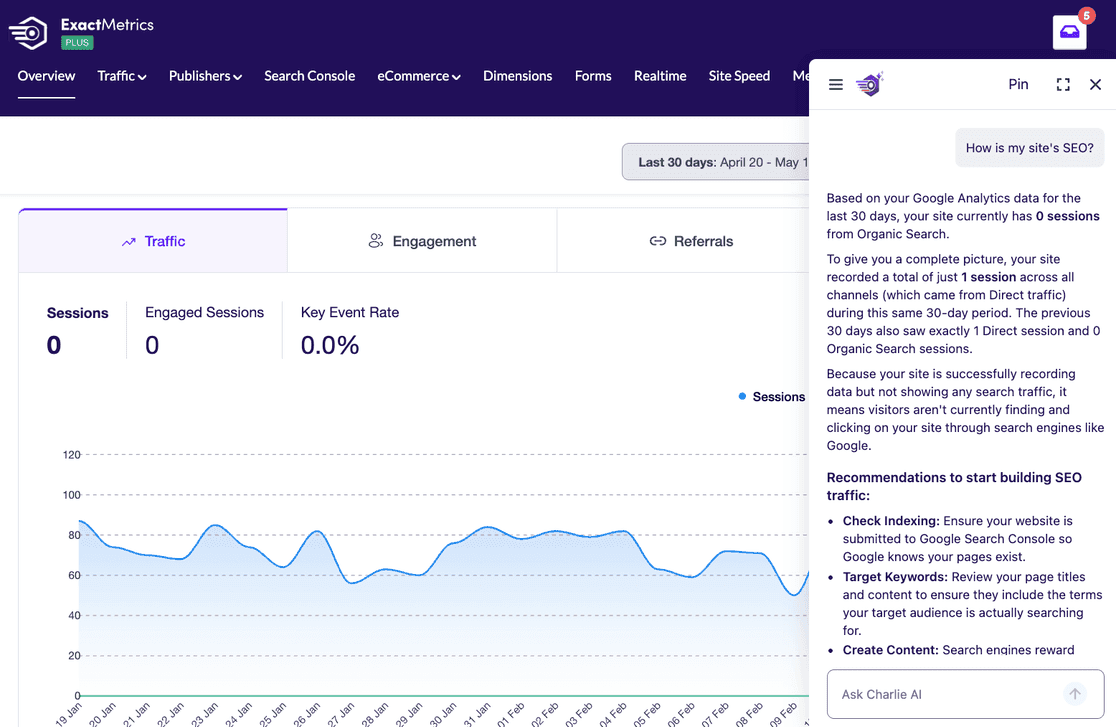Click the Sessions metric label

click(x=78, y=313)
